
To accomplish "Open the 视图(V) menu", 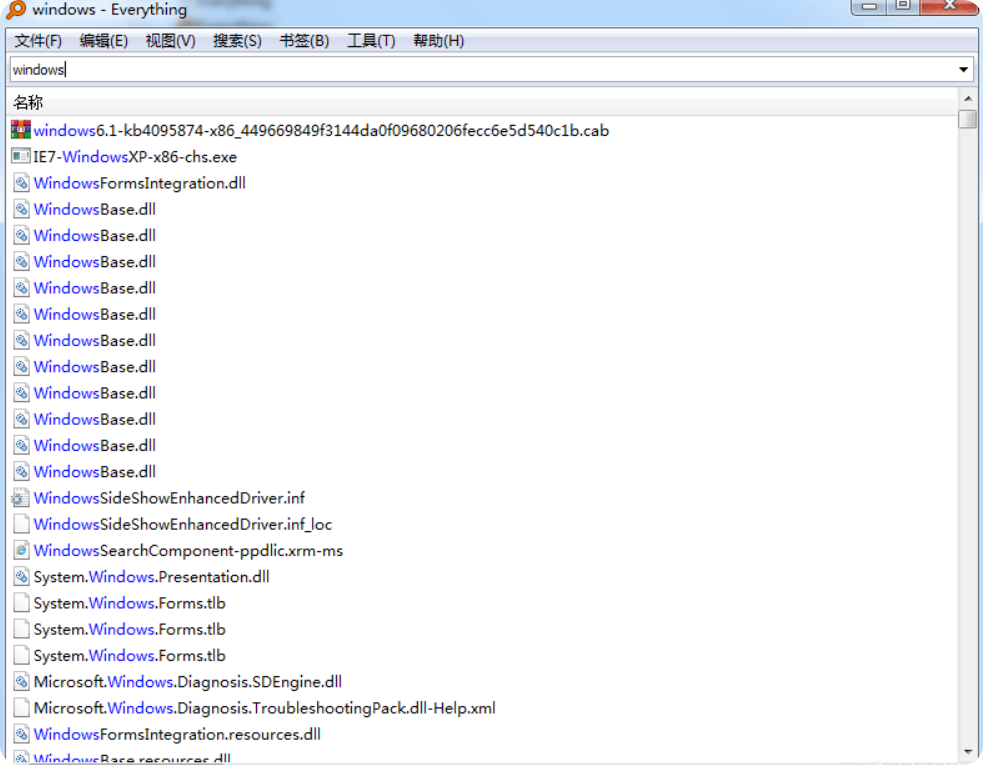I will [171, 41].
